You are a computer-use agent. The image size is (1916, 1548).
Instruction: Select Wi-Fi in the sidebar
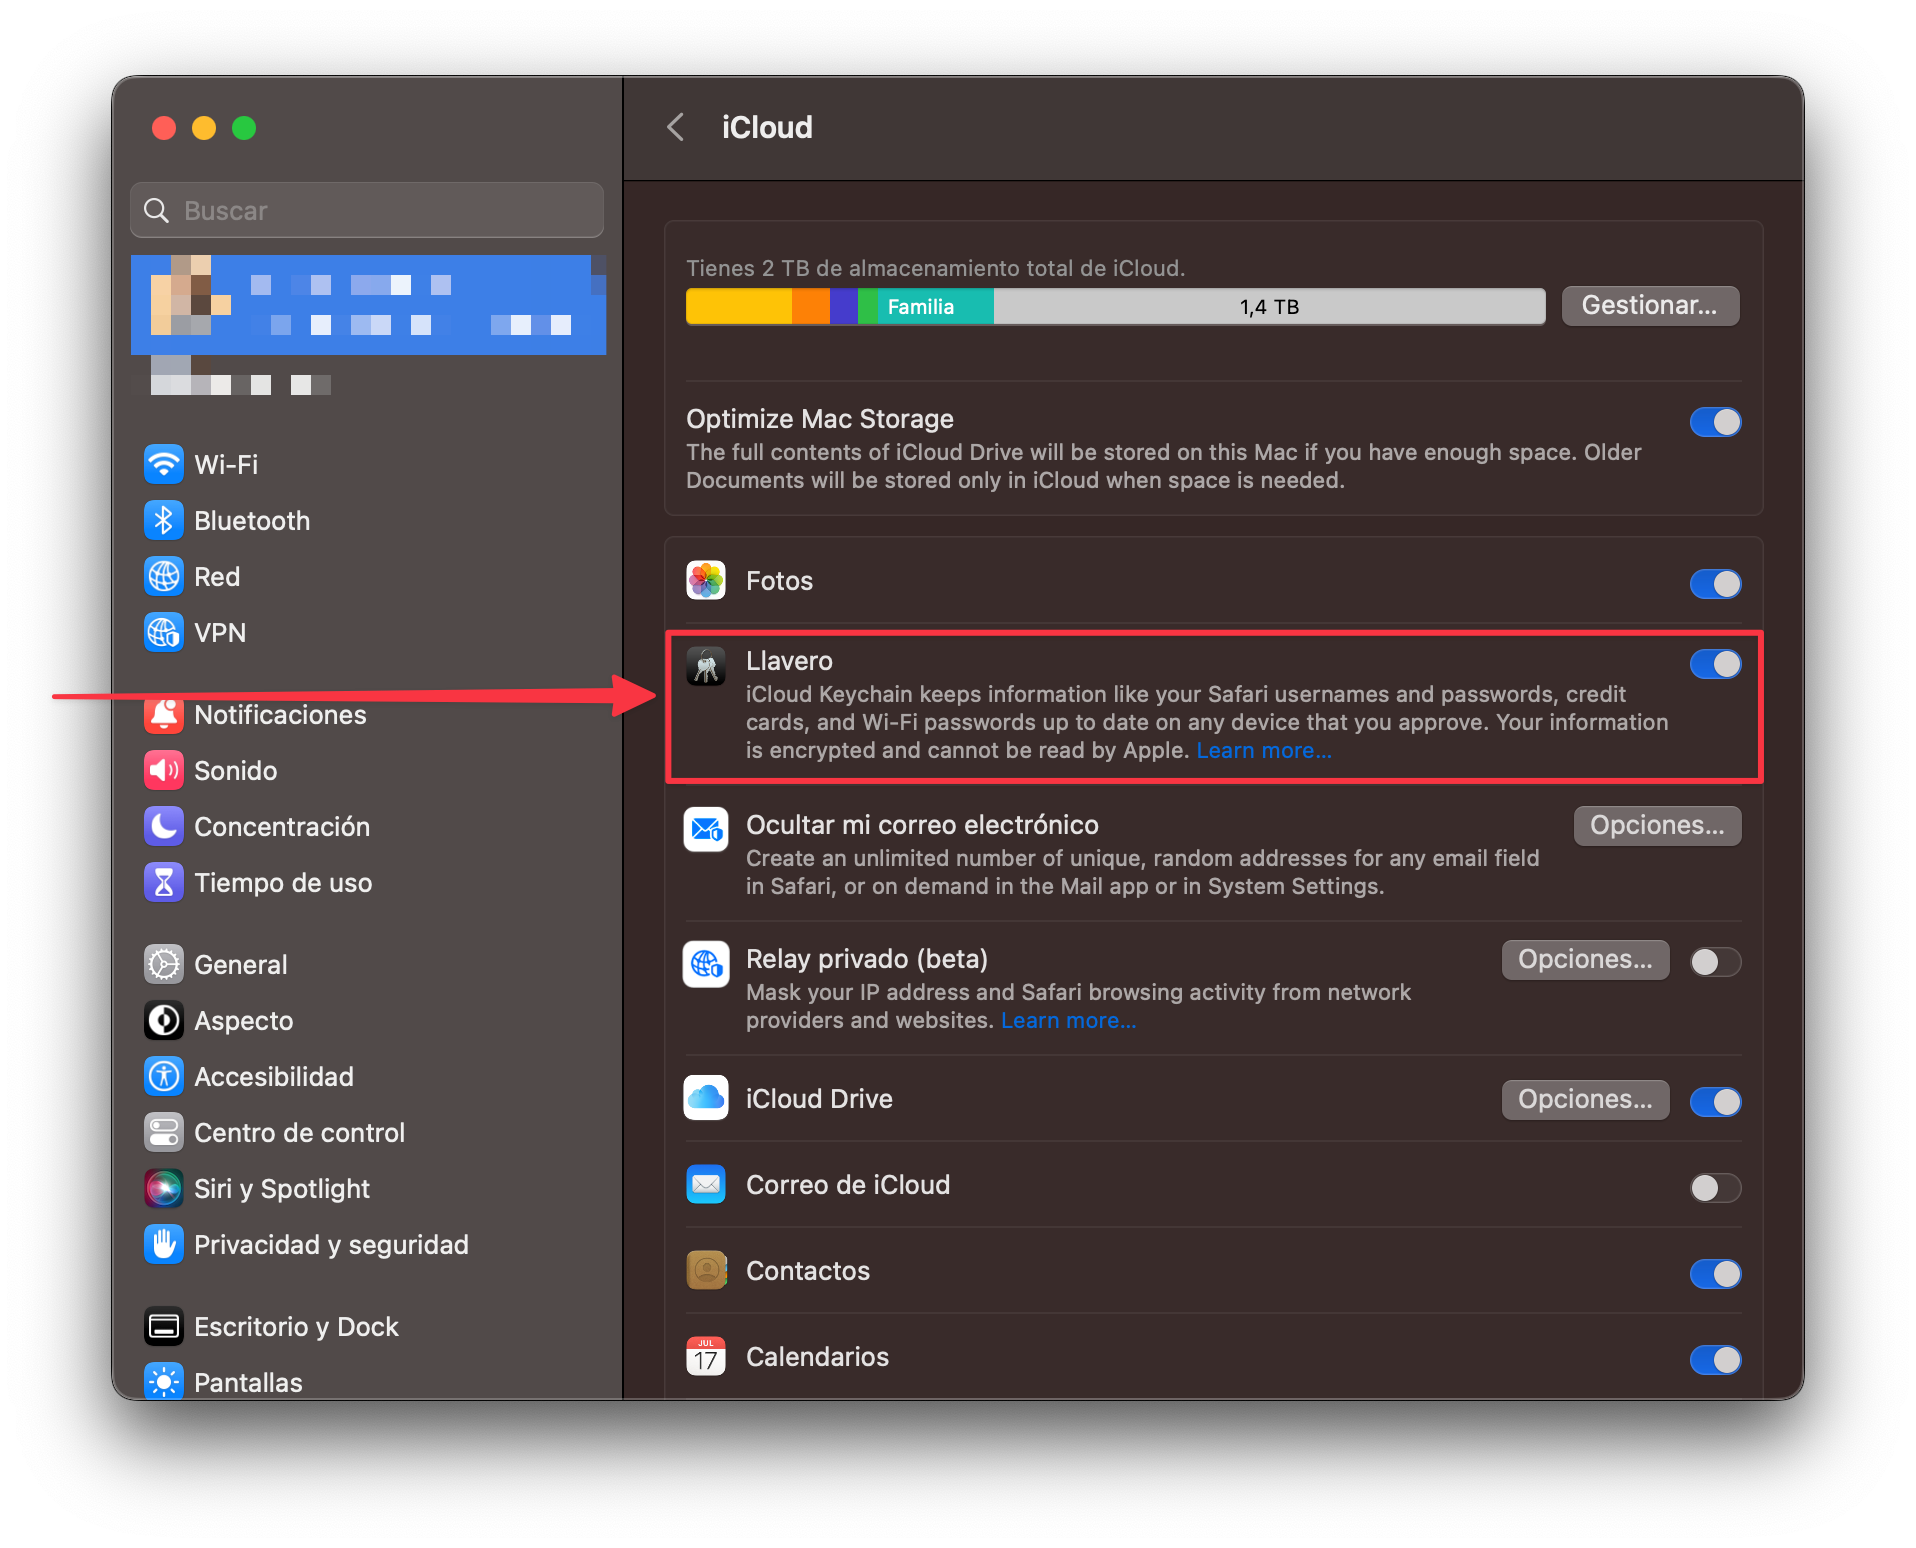(x=368, y=464)
